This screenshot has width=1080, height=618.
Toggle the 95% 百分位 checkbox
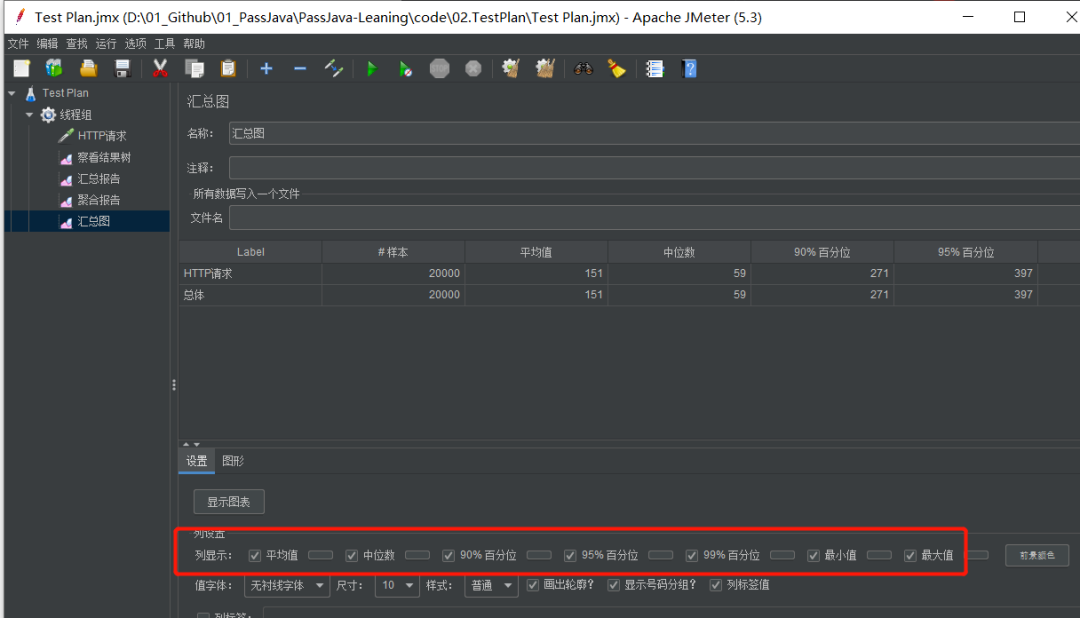click(x=570, y=555)
